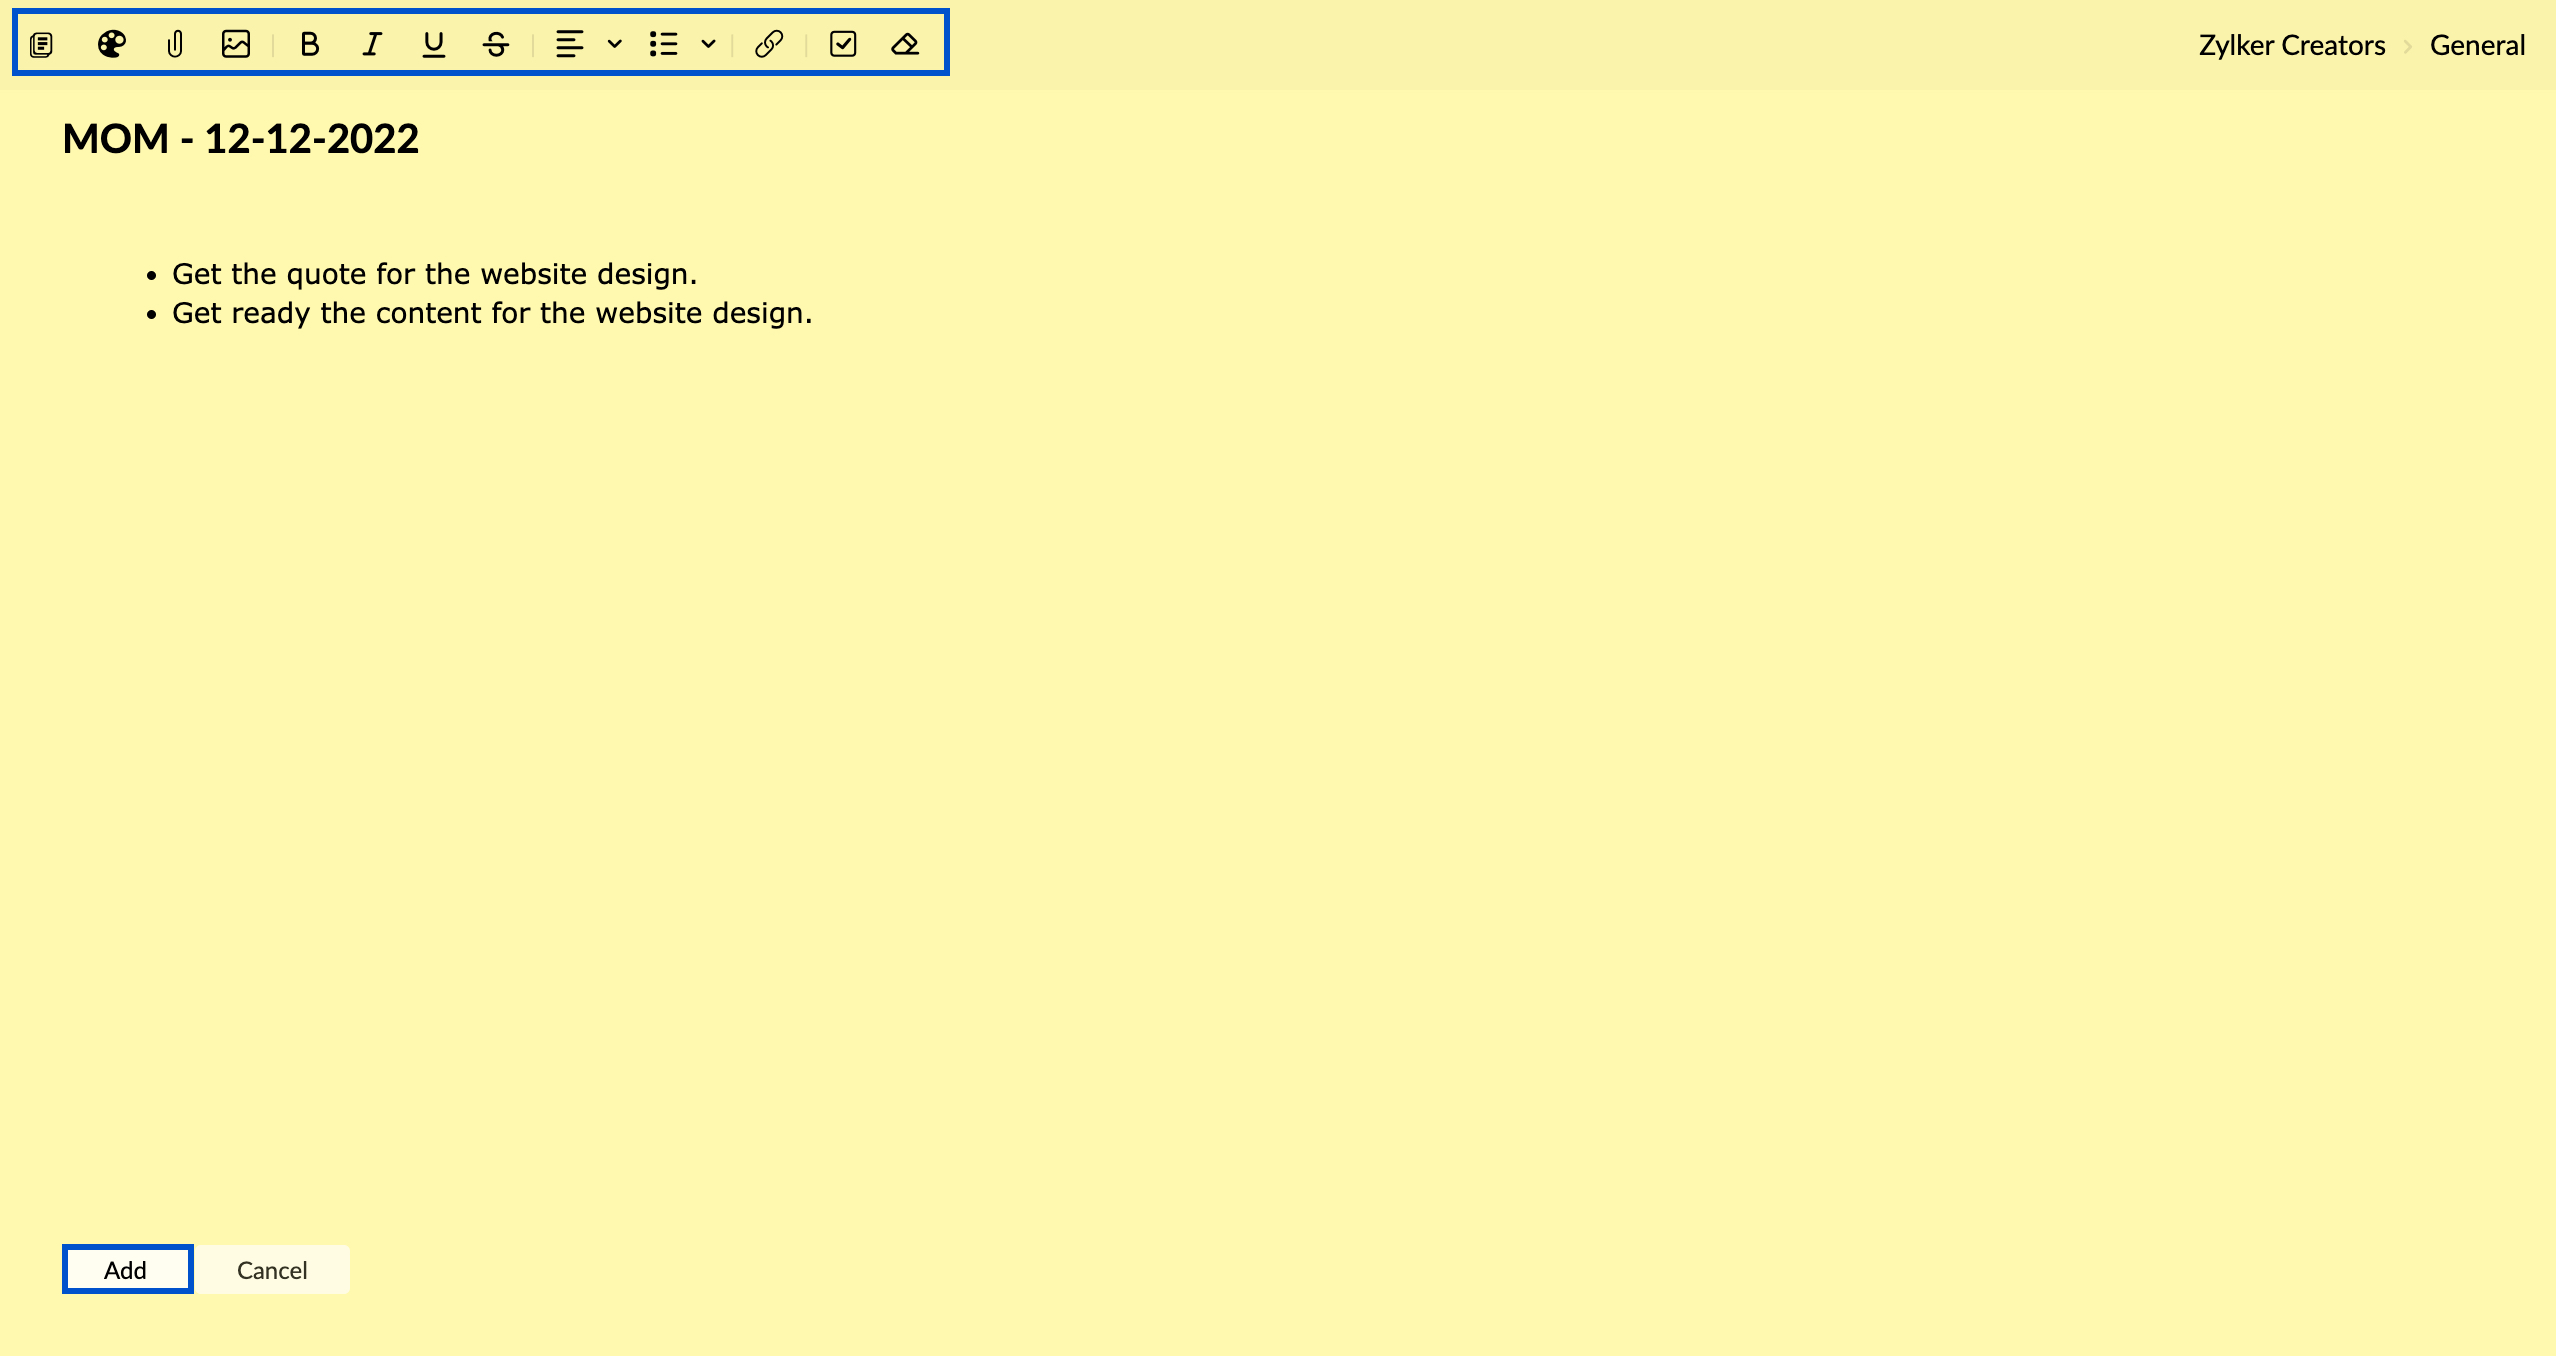Click the Cancel button
Screen dimensions: 2556x1356
272,1269
